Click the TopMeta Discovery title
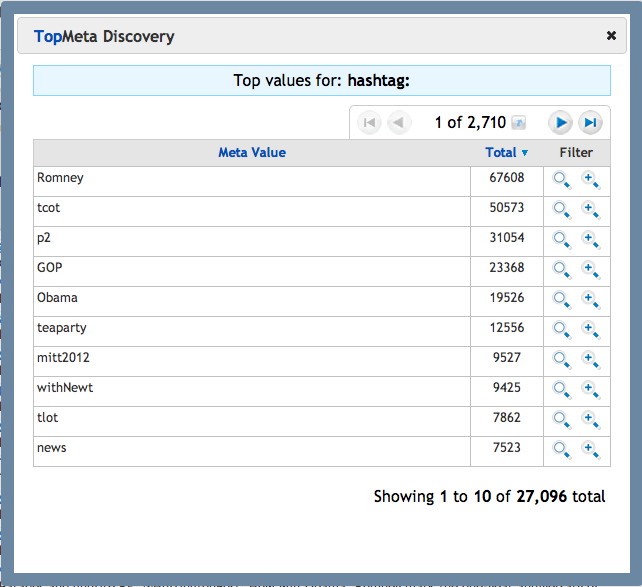 pos(104,36)
